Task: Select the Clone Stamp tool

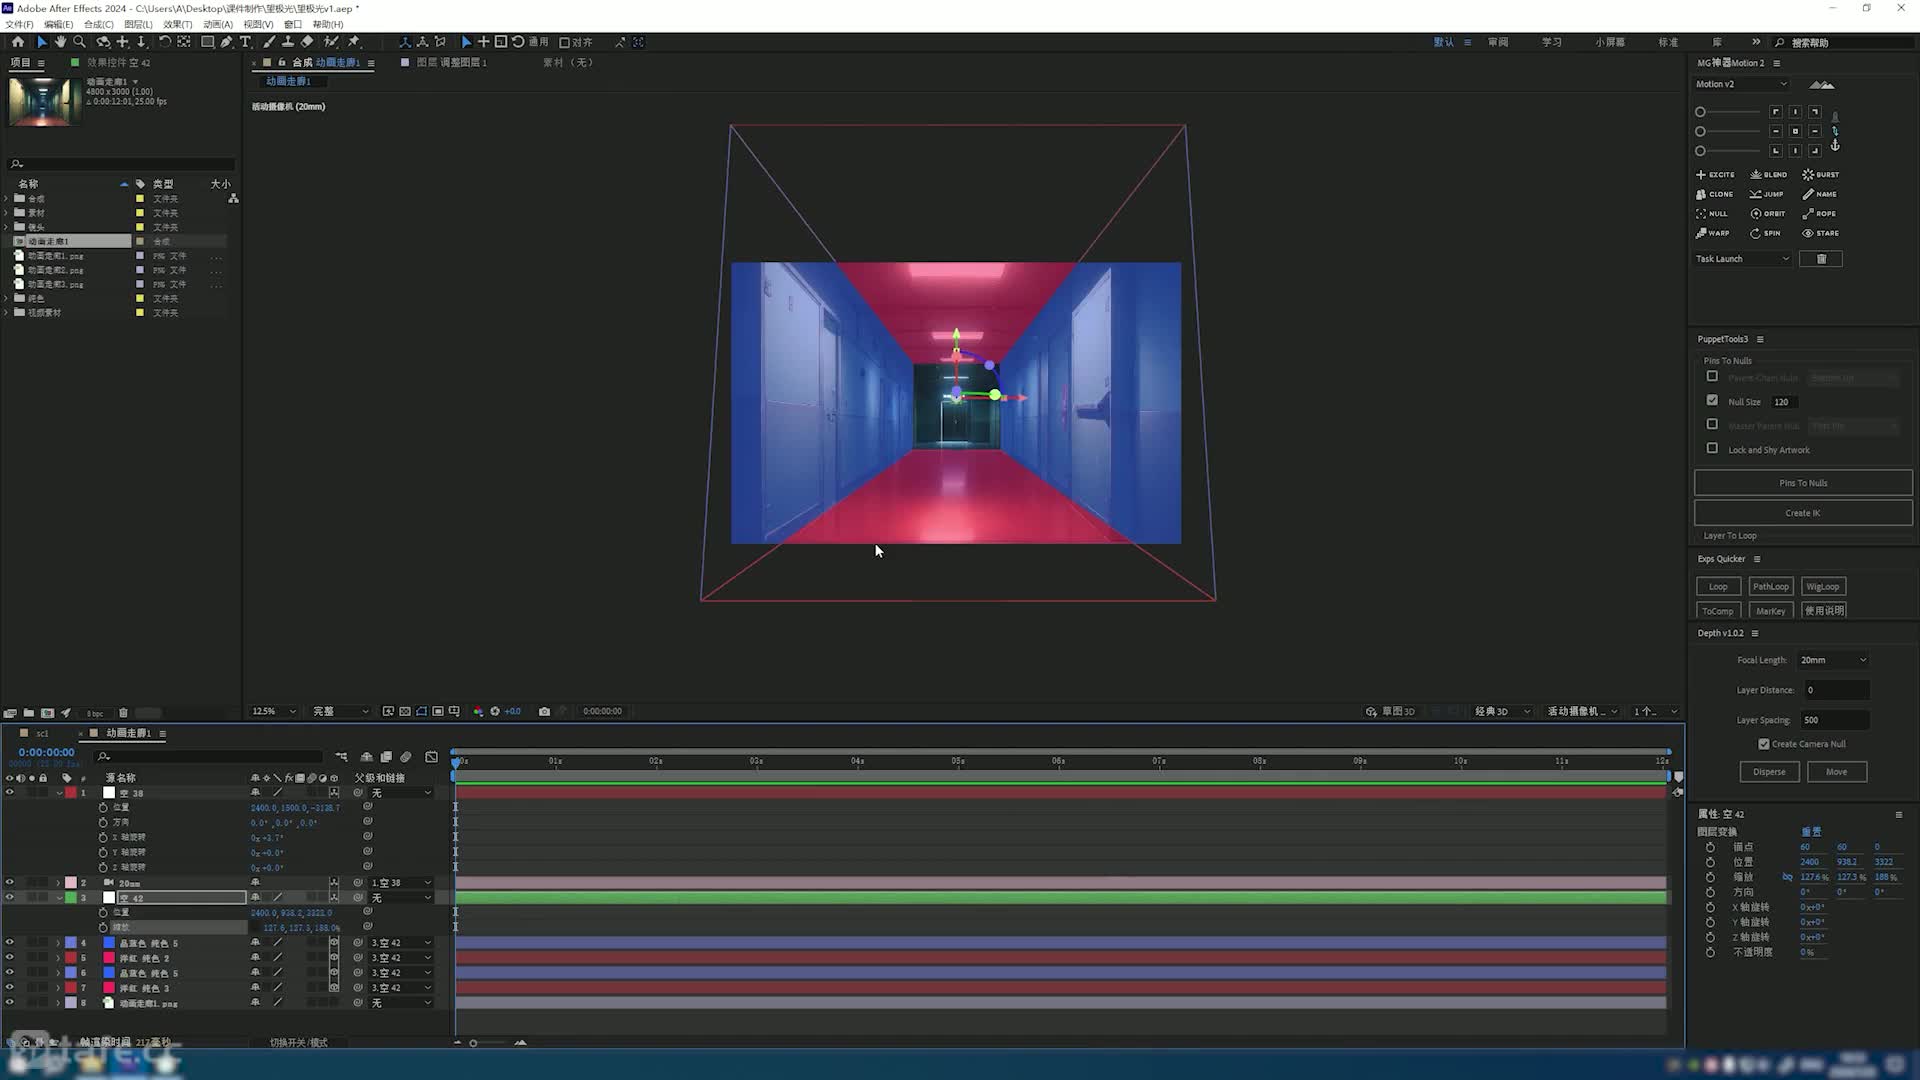Action: click(288, 42)
